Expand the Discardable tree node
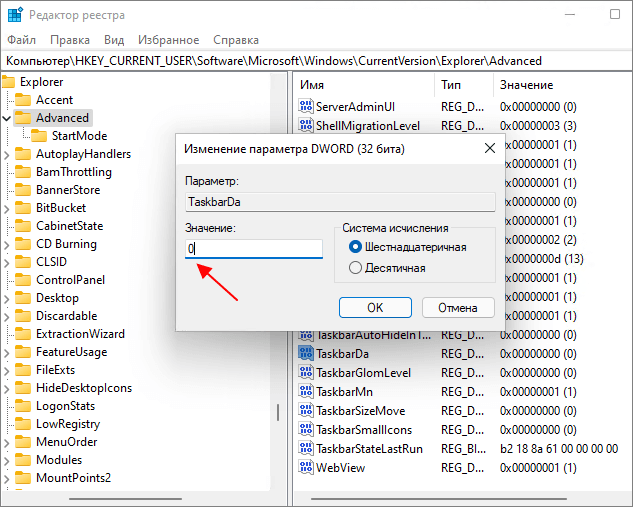633x507 pixels. pyautogui.click(x=6, y=316)
